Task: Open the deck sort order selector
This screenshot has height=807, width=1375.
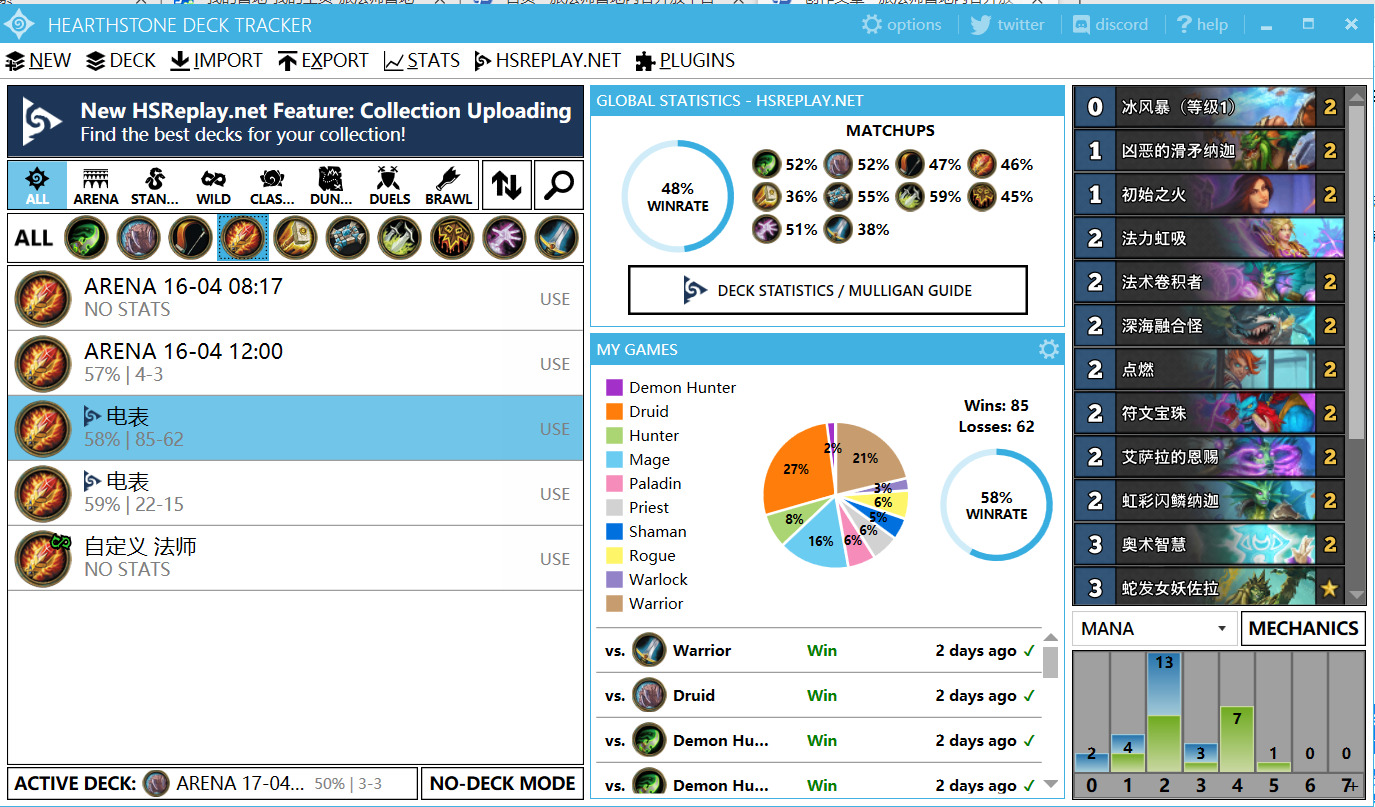Action: point(506,185)
